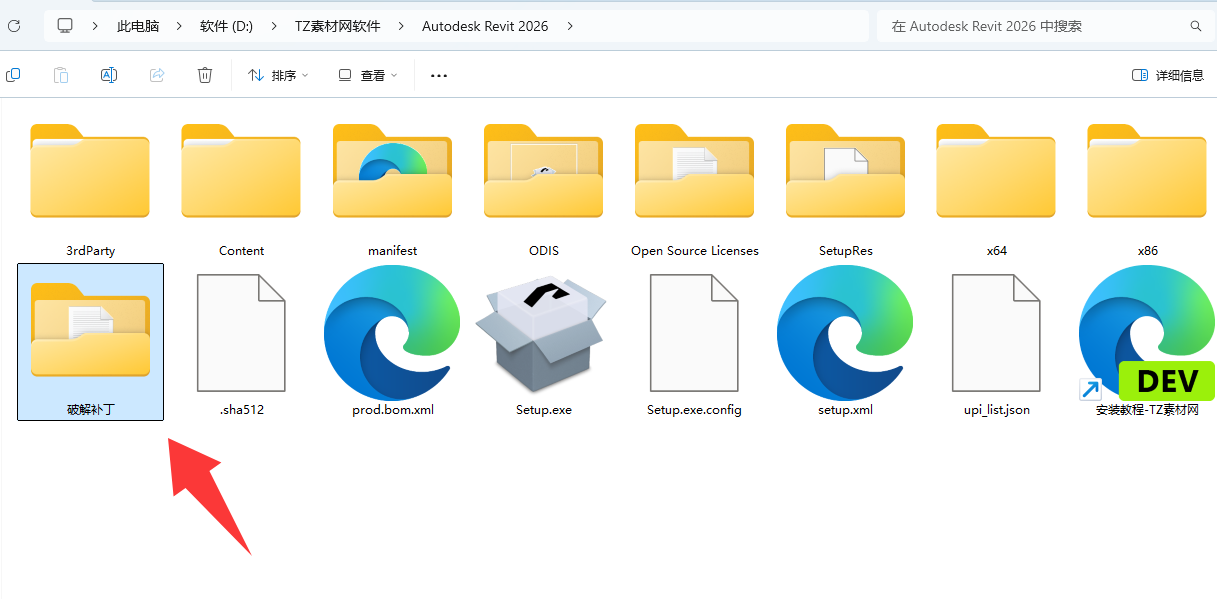The height and width of the screenshot is (599, 1217).
Task: Open the 查看 view dropdown
Action: [x=368, y=75]
